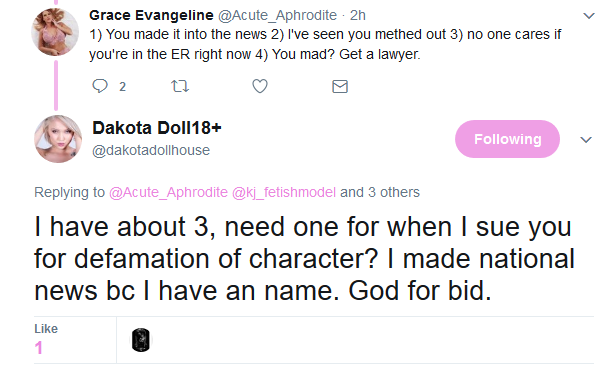Show the 'and 3 others' recipients
Screen dimensions: 604x367
(380, 192)
